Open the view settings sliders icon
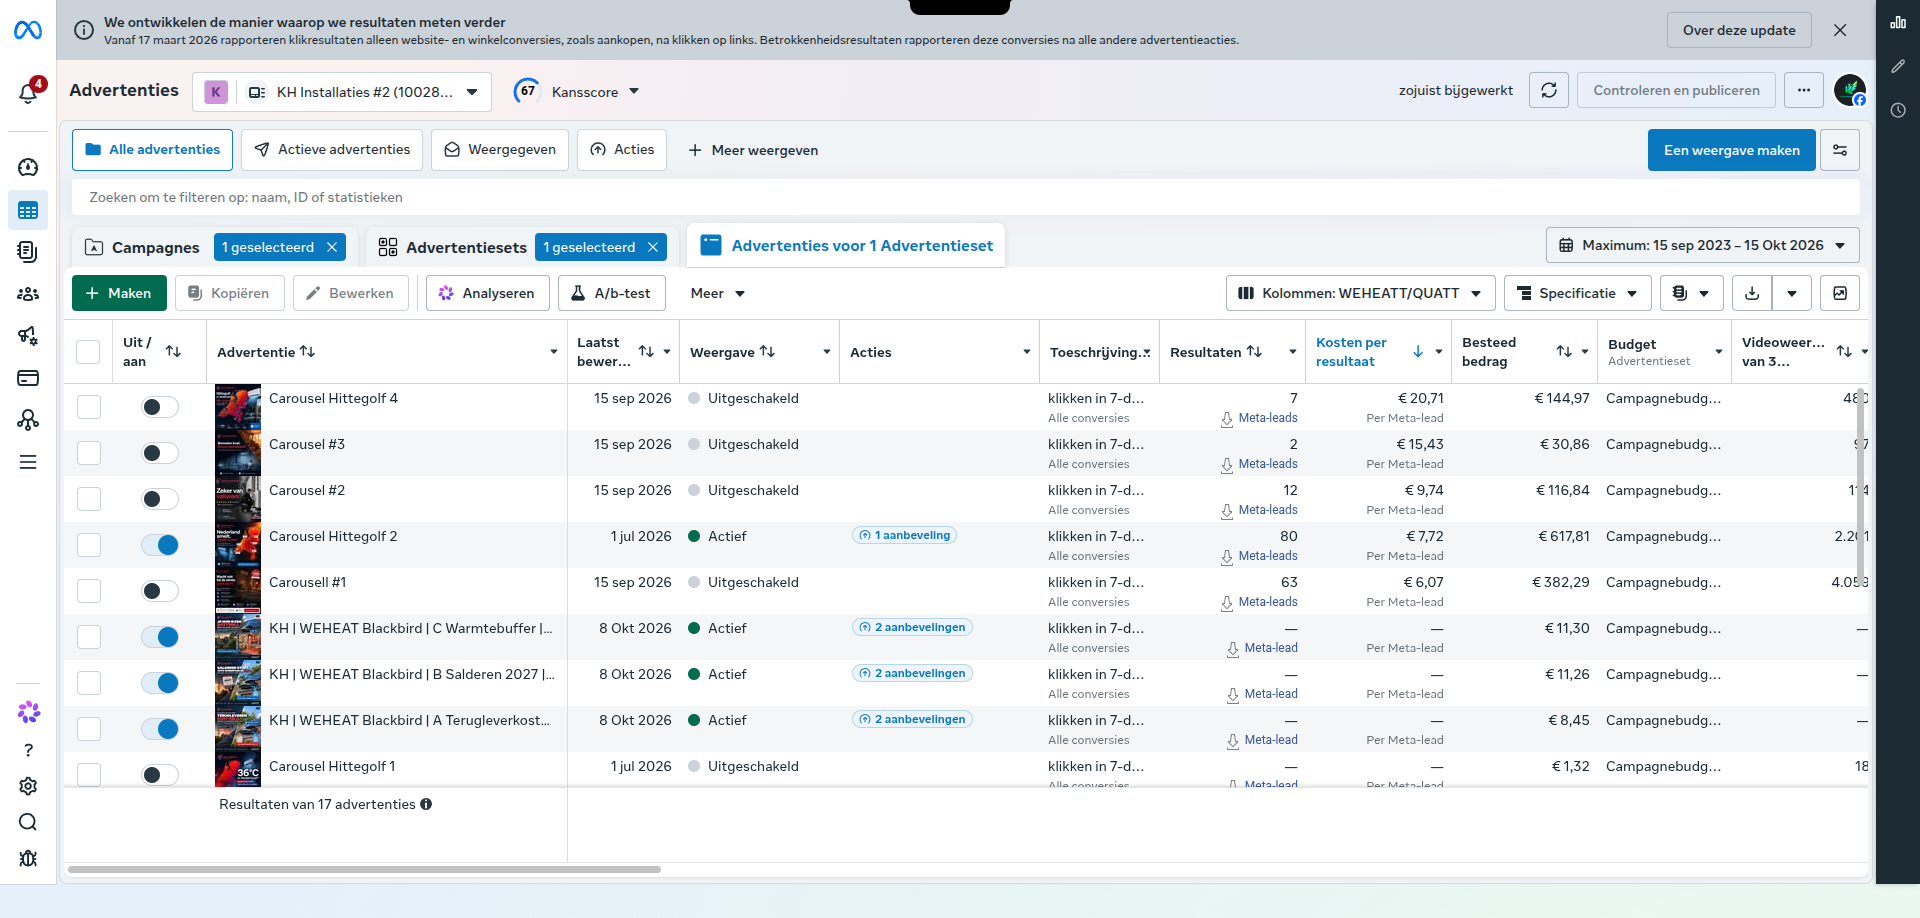This screenshot has width=1920, height=918. (x=1840, y=150)
